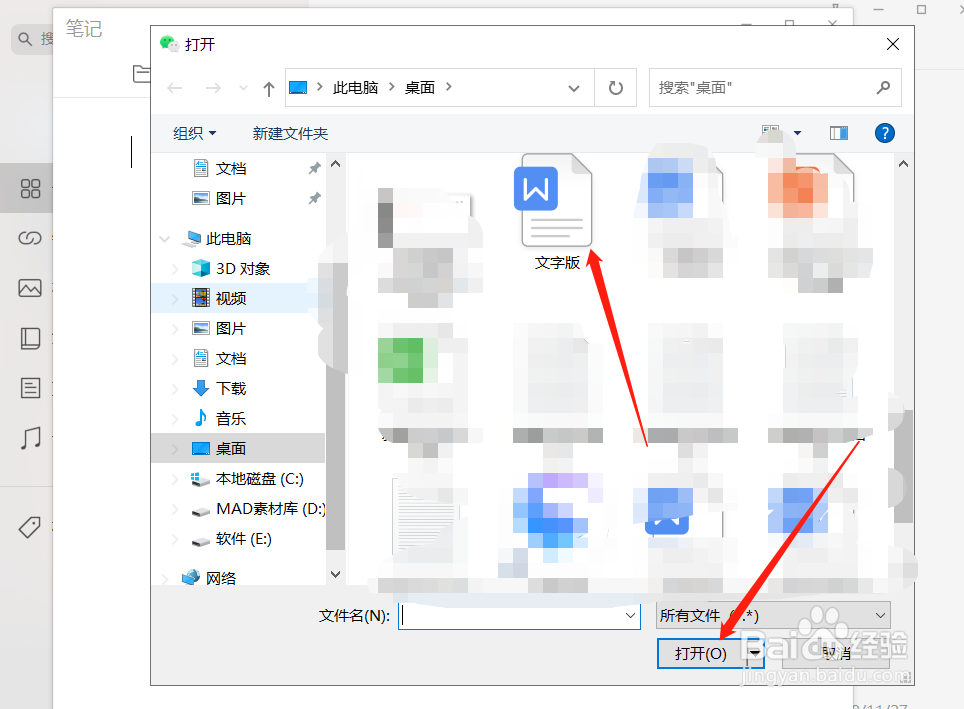
Task: Select the 文字版 document thumbnail
Action: [x=556, y=199]
